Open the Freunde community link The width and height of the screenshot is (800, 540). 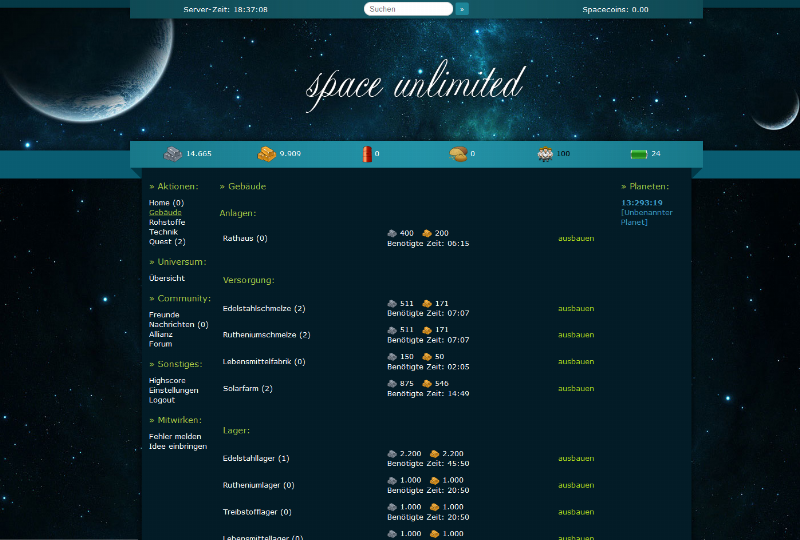164,314
